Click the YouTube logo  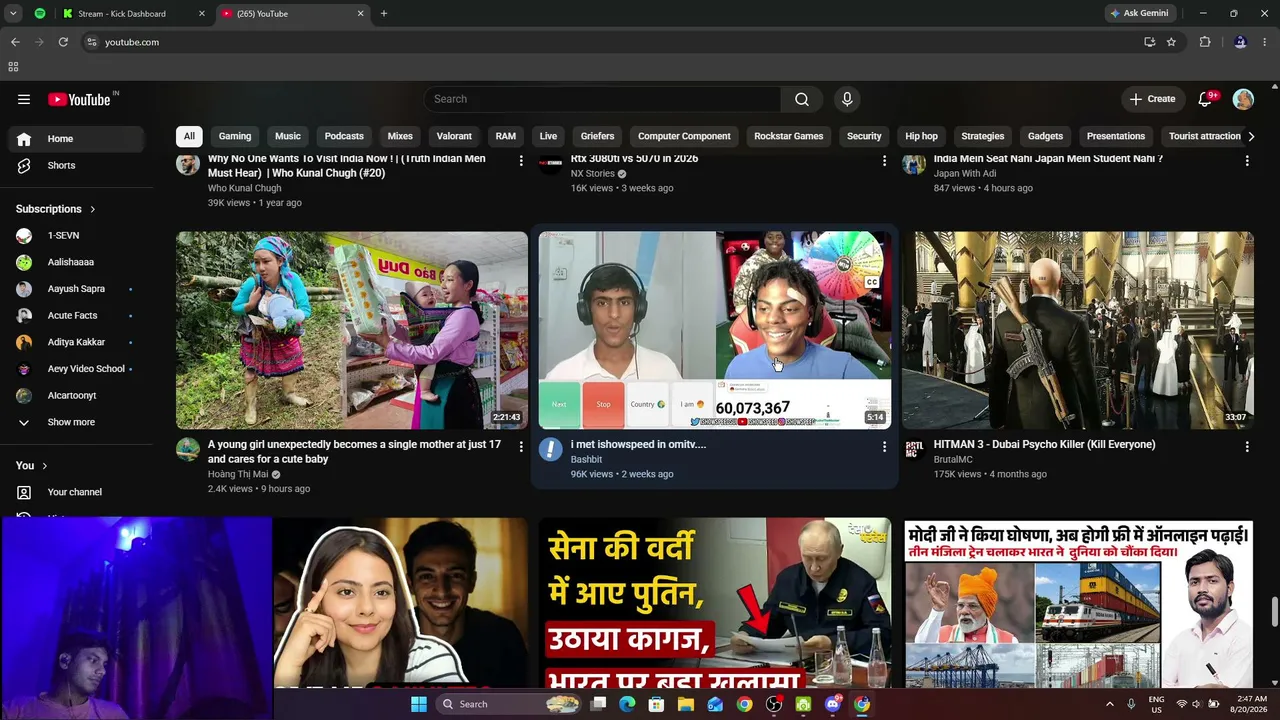point(80,99)
